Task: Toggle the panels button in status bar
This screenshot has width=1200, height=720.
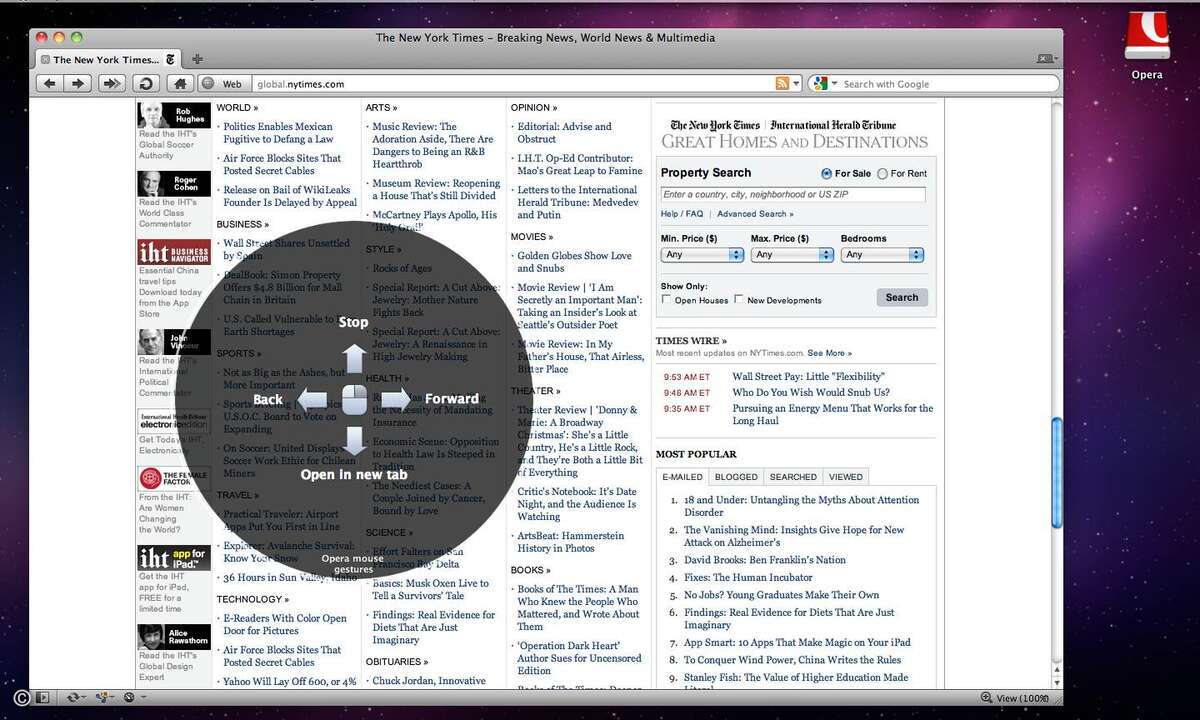Action: [x=42, y=697]
